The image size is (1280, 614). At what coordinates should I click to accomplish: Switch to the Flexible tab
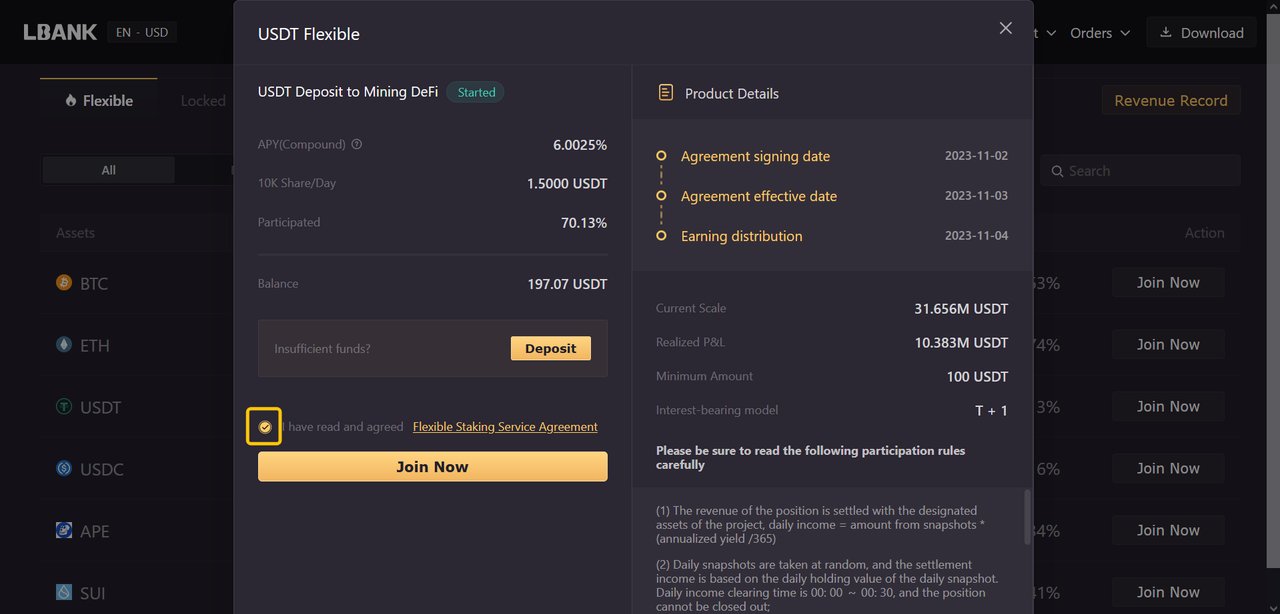coord(99,101)
